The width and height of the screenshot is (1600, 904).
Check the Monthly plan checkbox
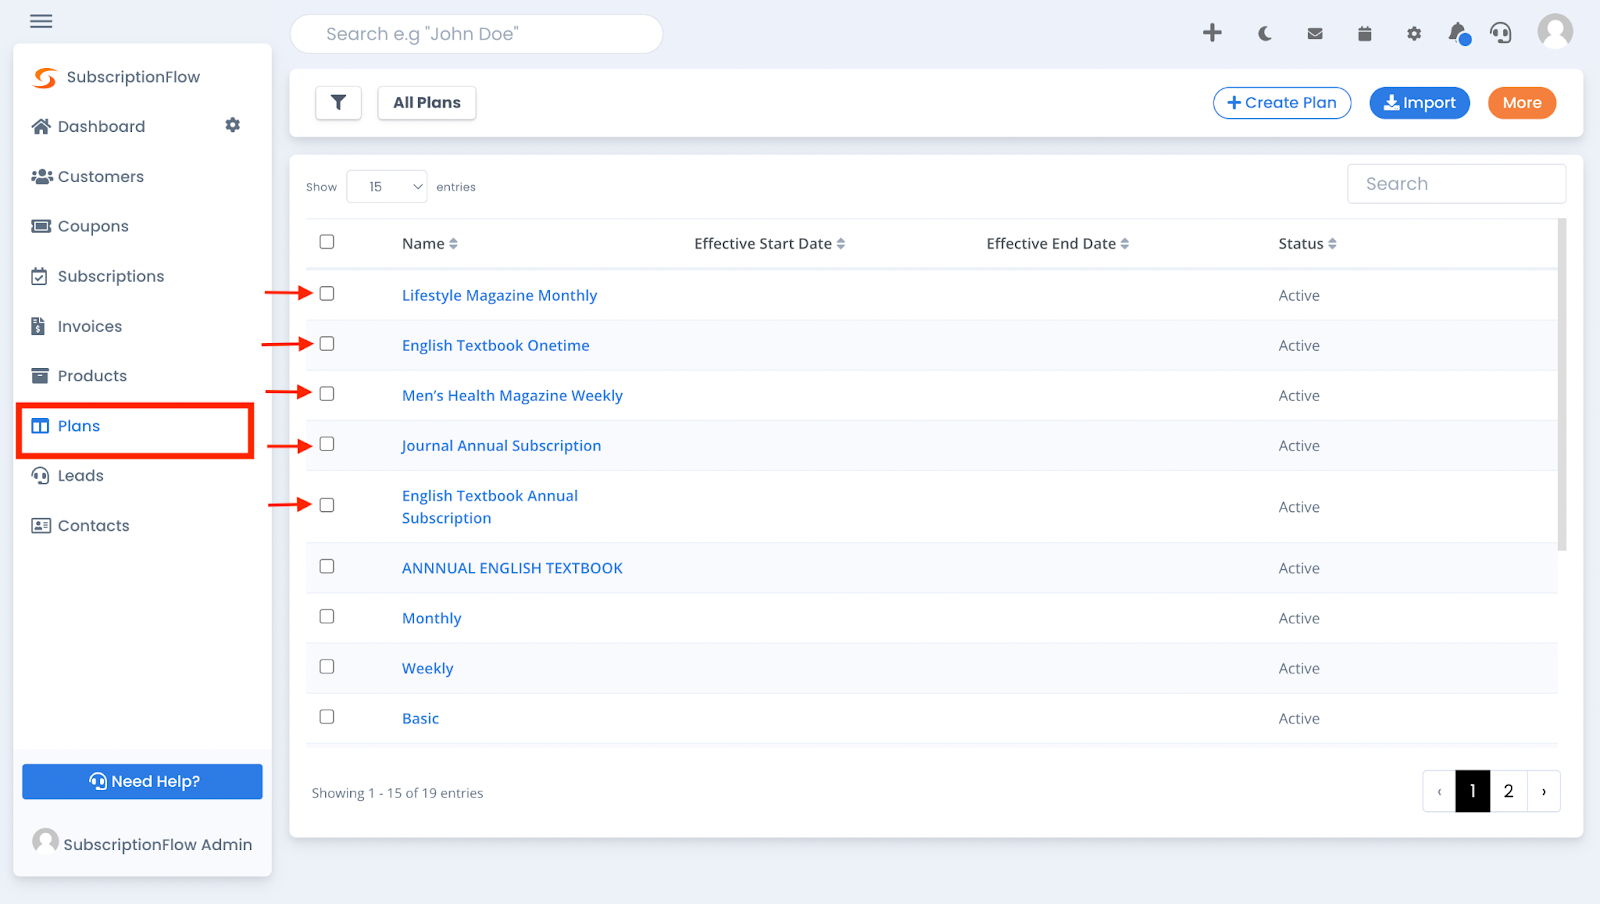(327, 617)
